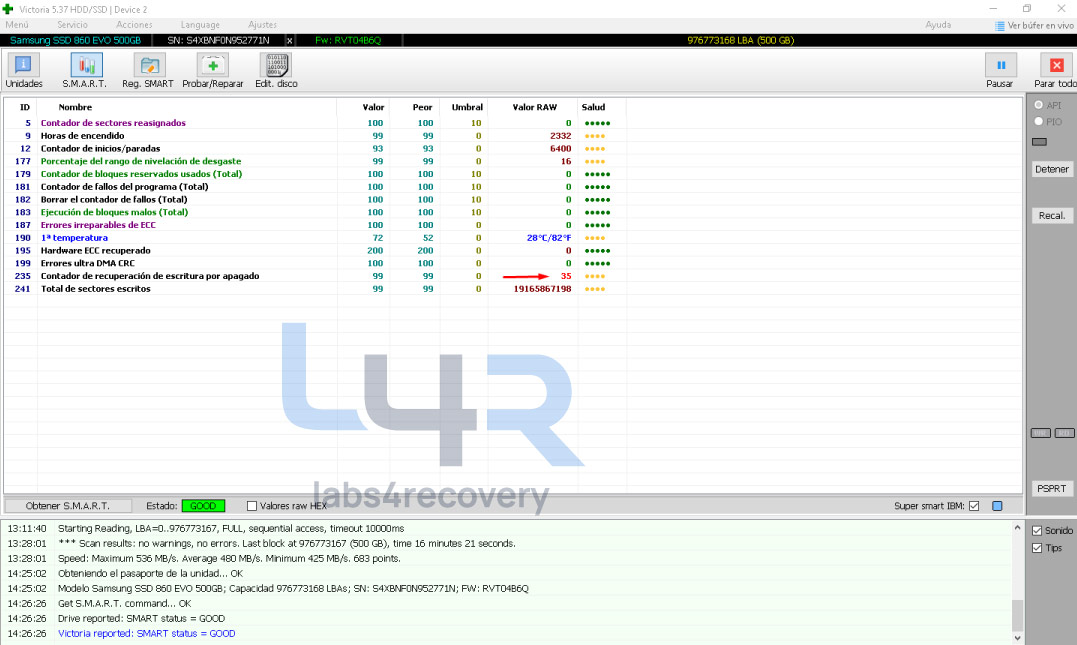Click raw value 2332
Image resolution: width=1077 pixels, height=645 pixels.
click(560, 136)
